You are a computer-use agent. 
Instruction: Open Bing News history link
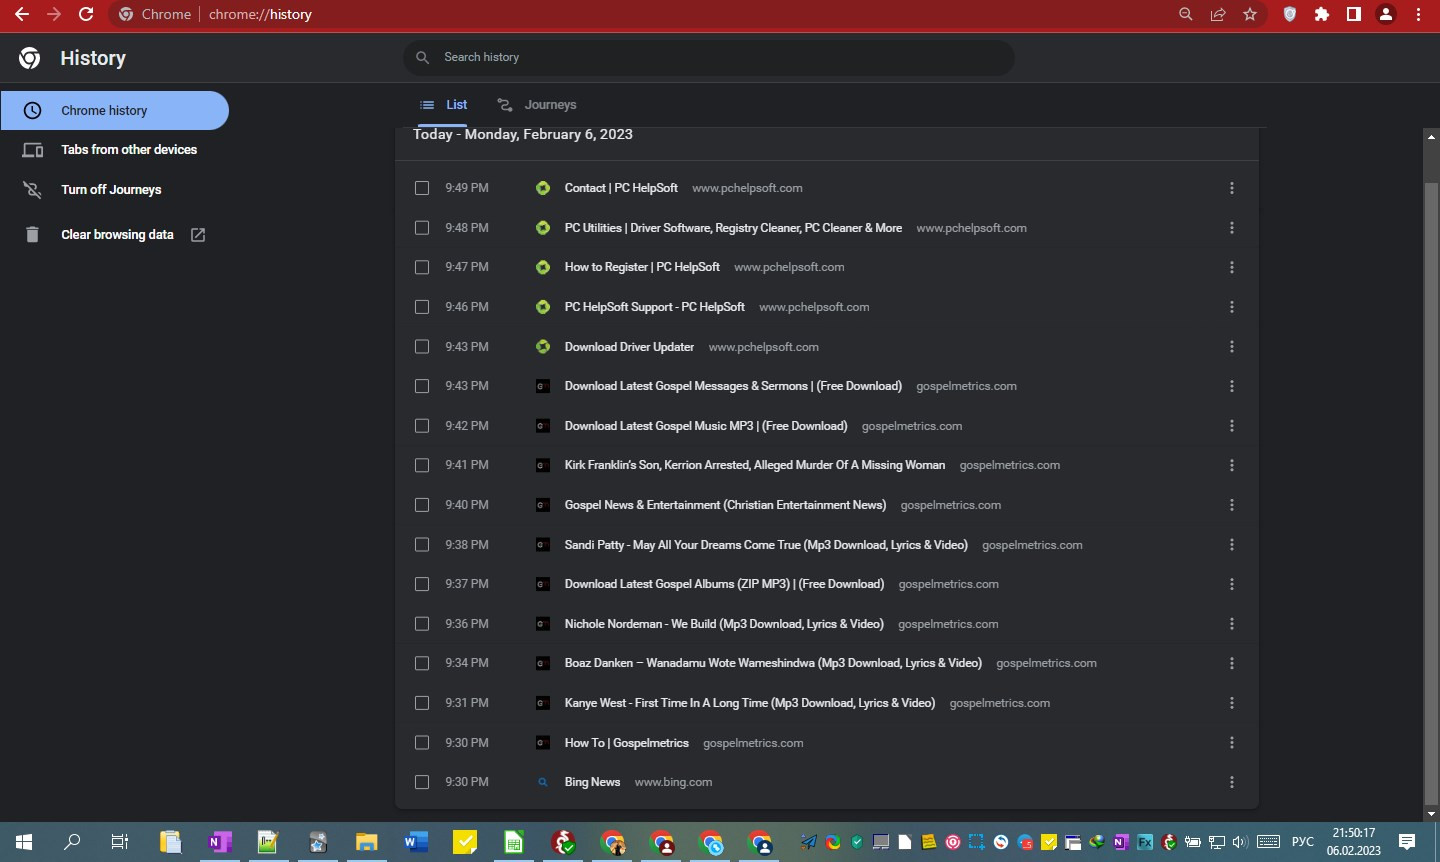[x=592, y=782]
